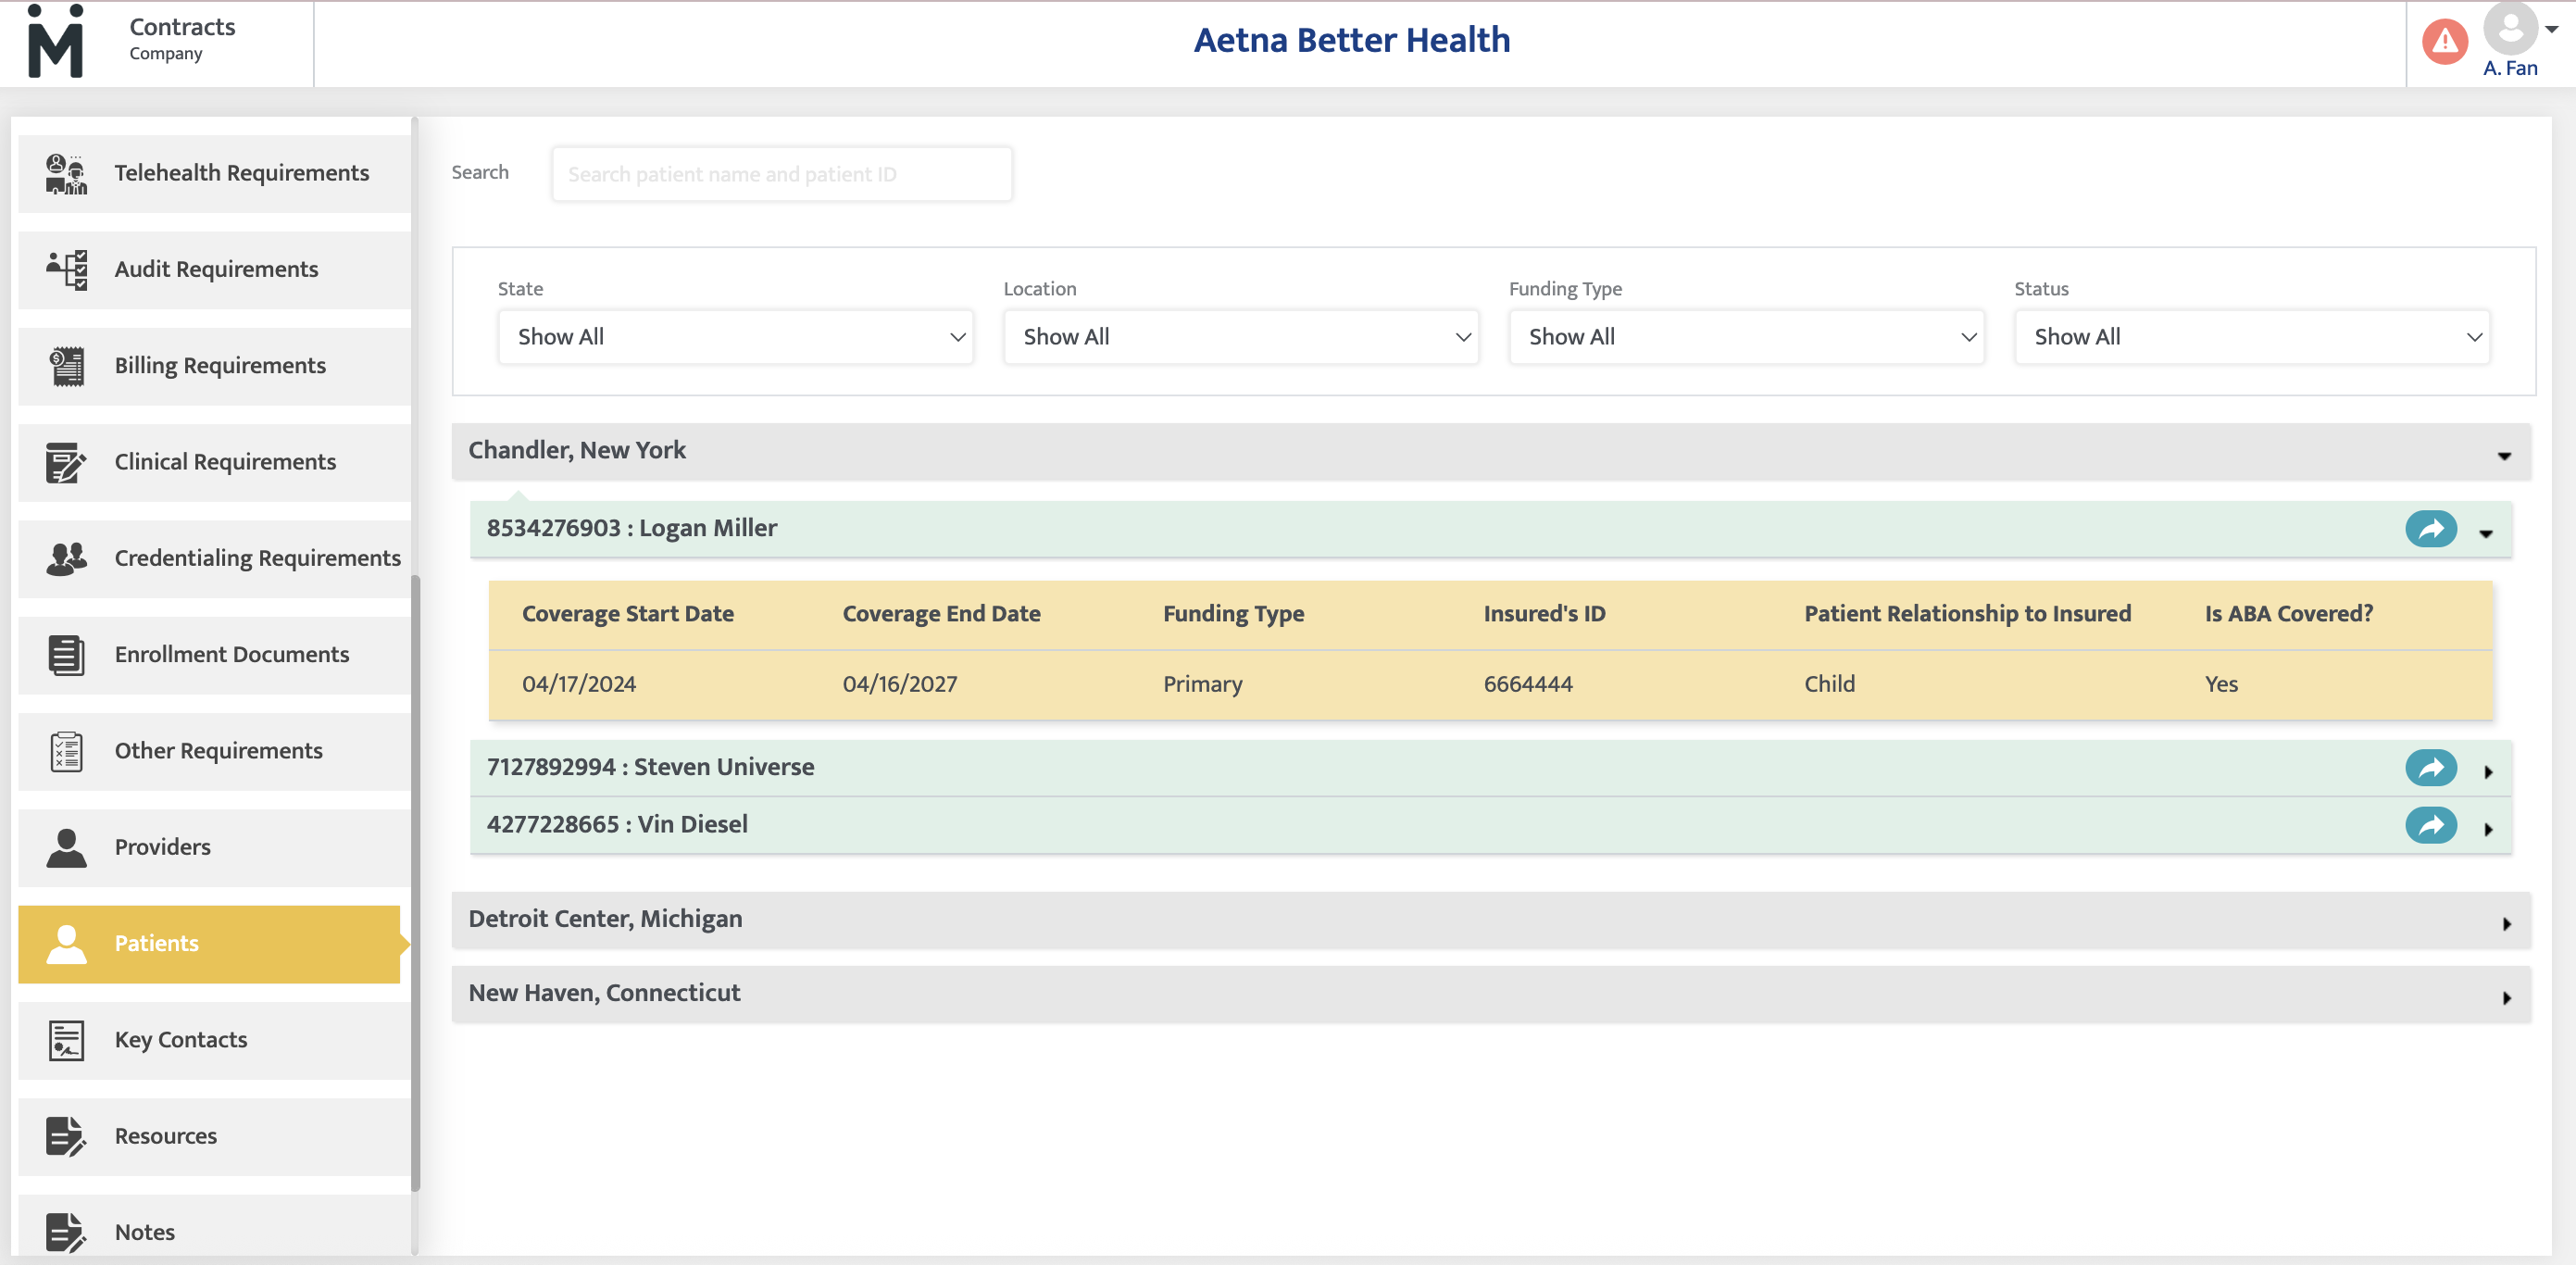
Task: Click the coverage end date 04/16/2027
Action: (x=900, y=684)
